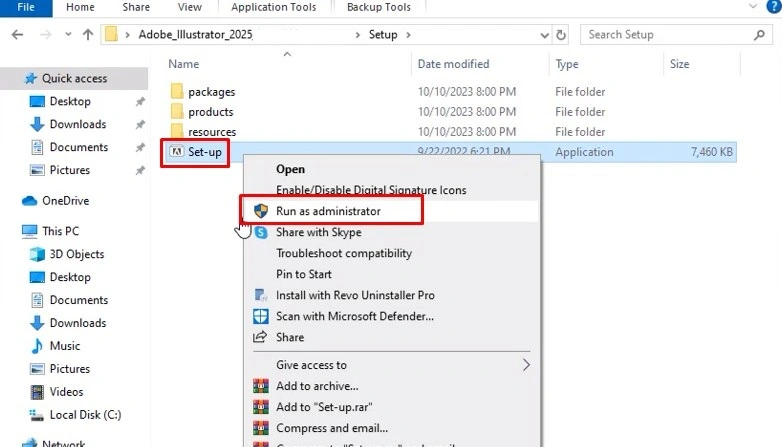Go forward with the right arrow
782x447 pixels.
[45, 34]
